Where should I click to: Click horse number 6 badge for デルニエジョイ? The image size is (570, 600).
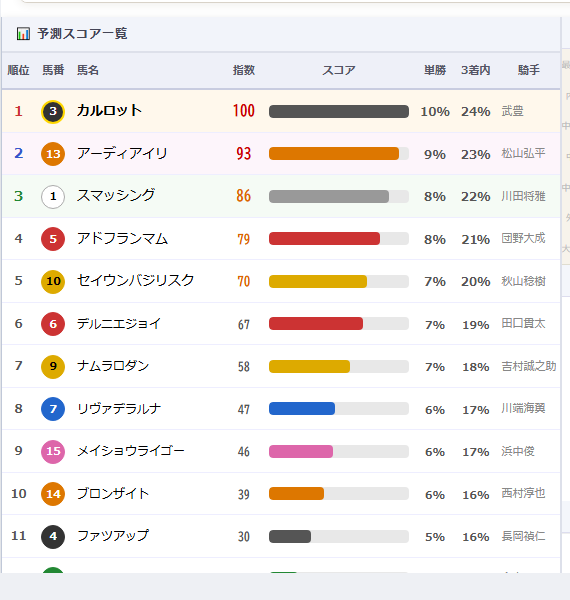click(x=53, y=324)
